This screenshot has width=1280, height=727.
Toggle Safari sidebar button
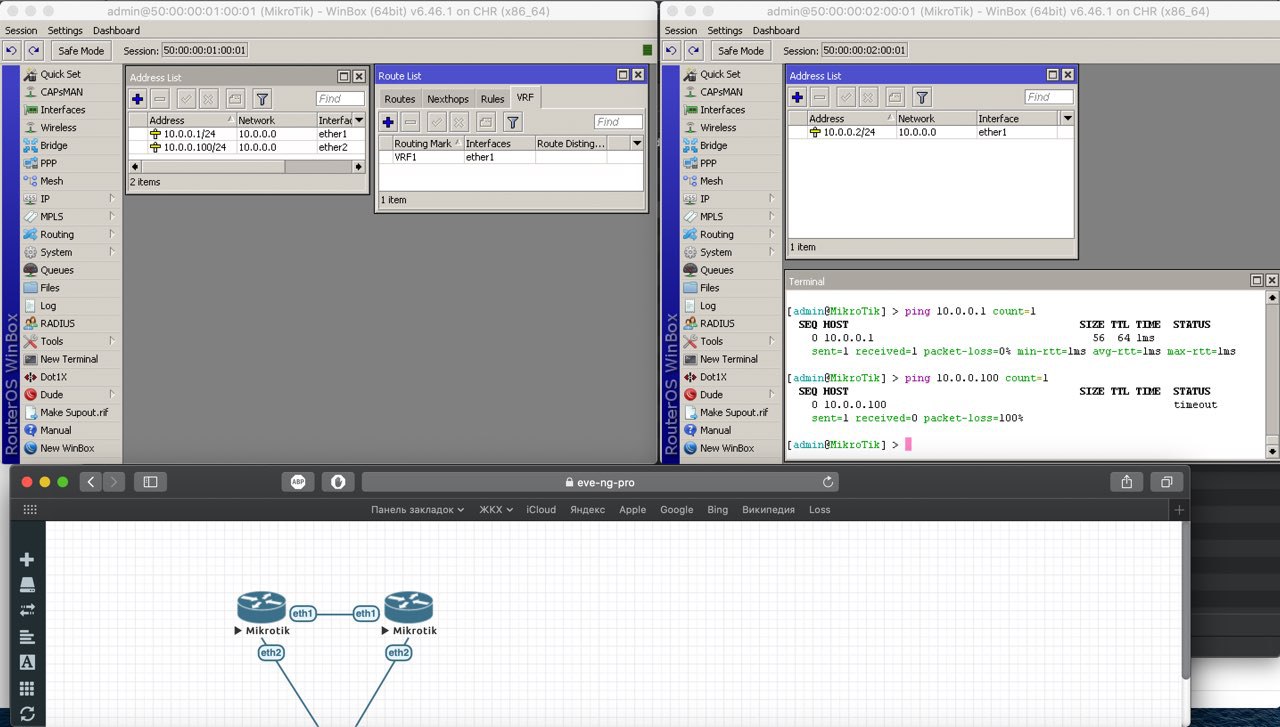[x=150, y=482]
